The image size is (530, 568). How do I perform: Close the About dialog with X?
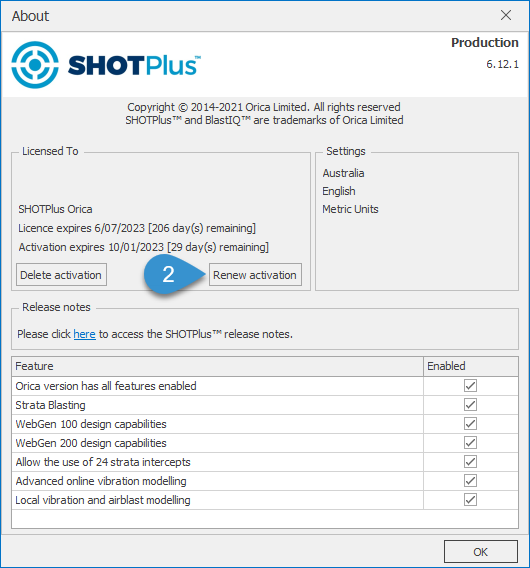click(506, 15)
